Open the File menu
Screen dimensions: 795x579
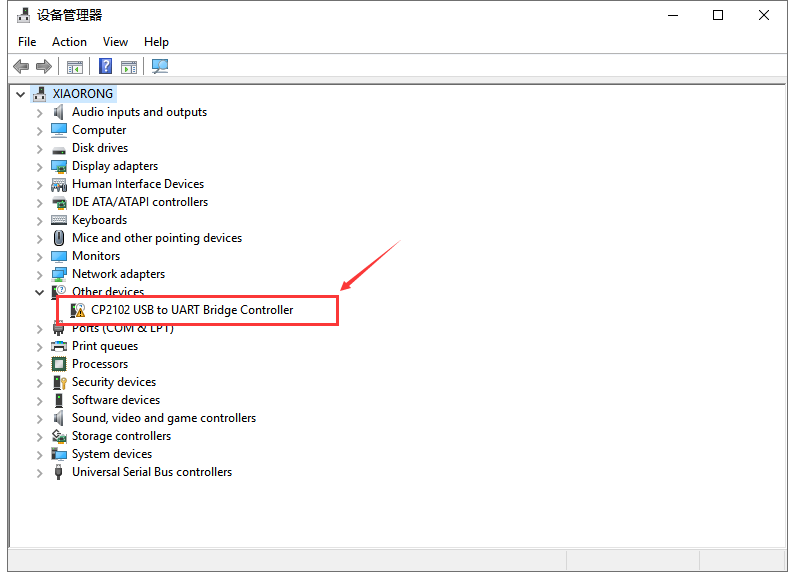coord(27,42)
